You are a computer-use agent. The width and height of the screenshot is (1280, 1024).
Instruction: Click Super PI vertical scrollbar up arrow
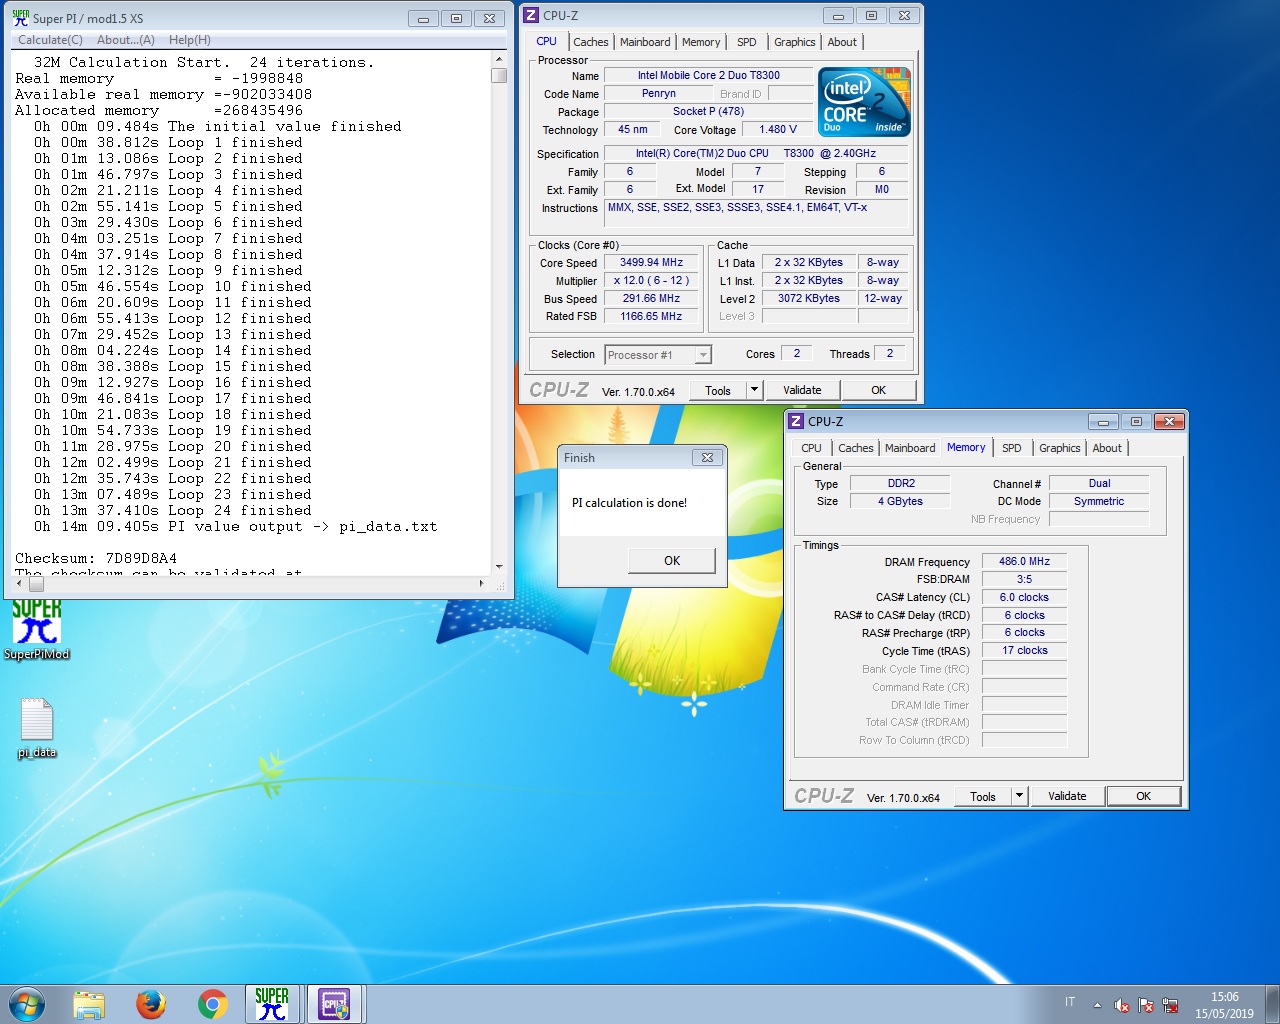(499, 59)
